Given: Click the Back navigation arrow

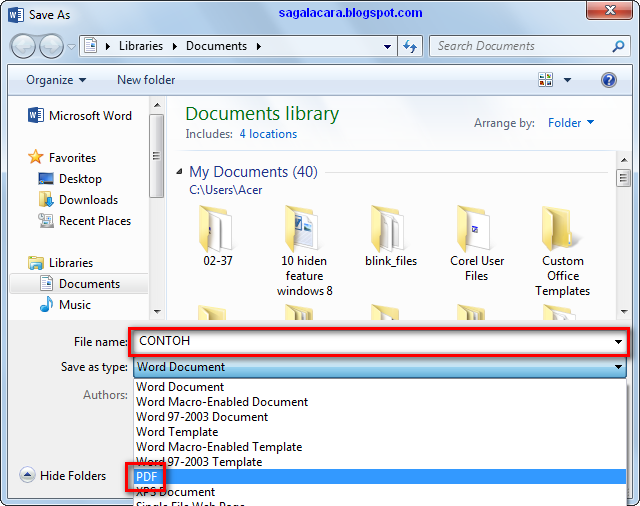Looking at the screenshot, I should tap(23, 46).
